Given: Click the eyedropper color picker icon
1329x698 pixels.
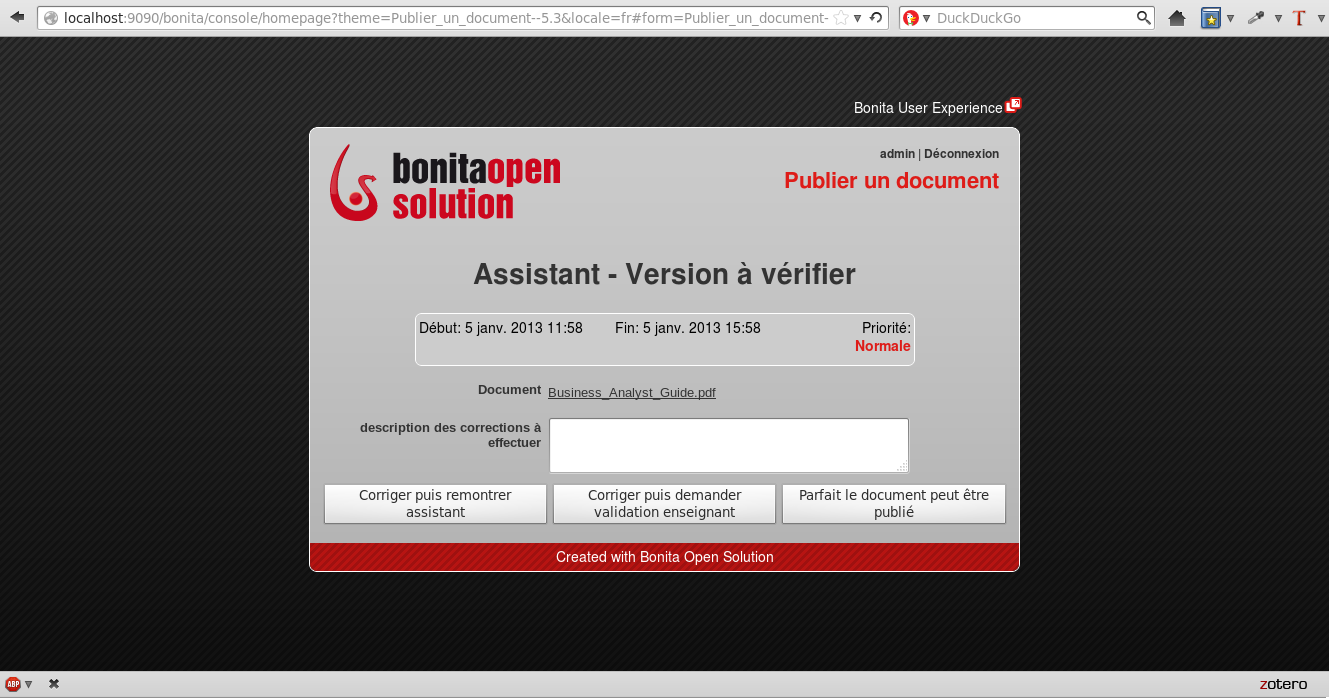Looking at the screenshot, I should coord(1256,18).
